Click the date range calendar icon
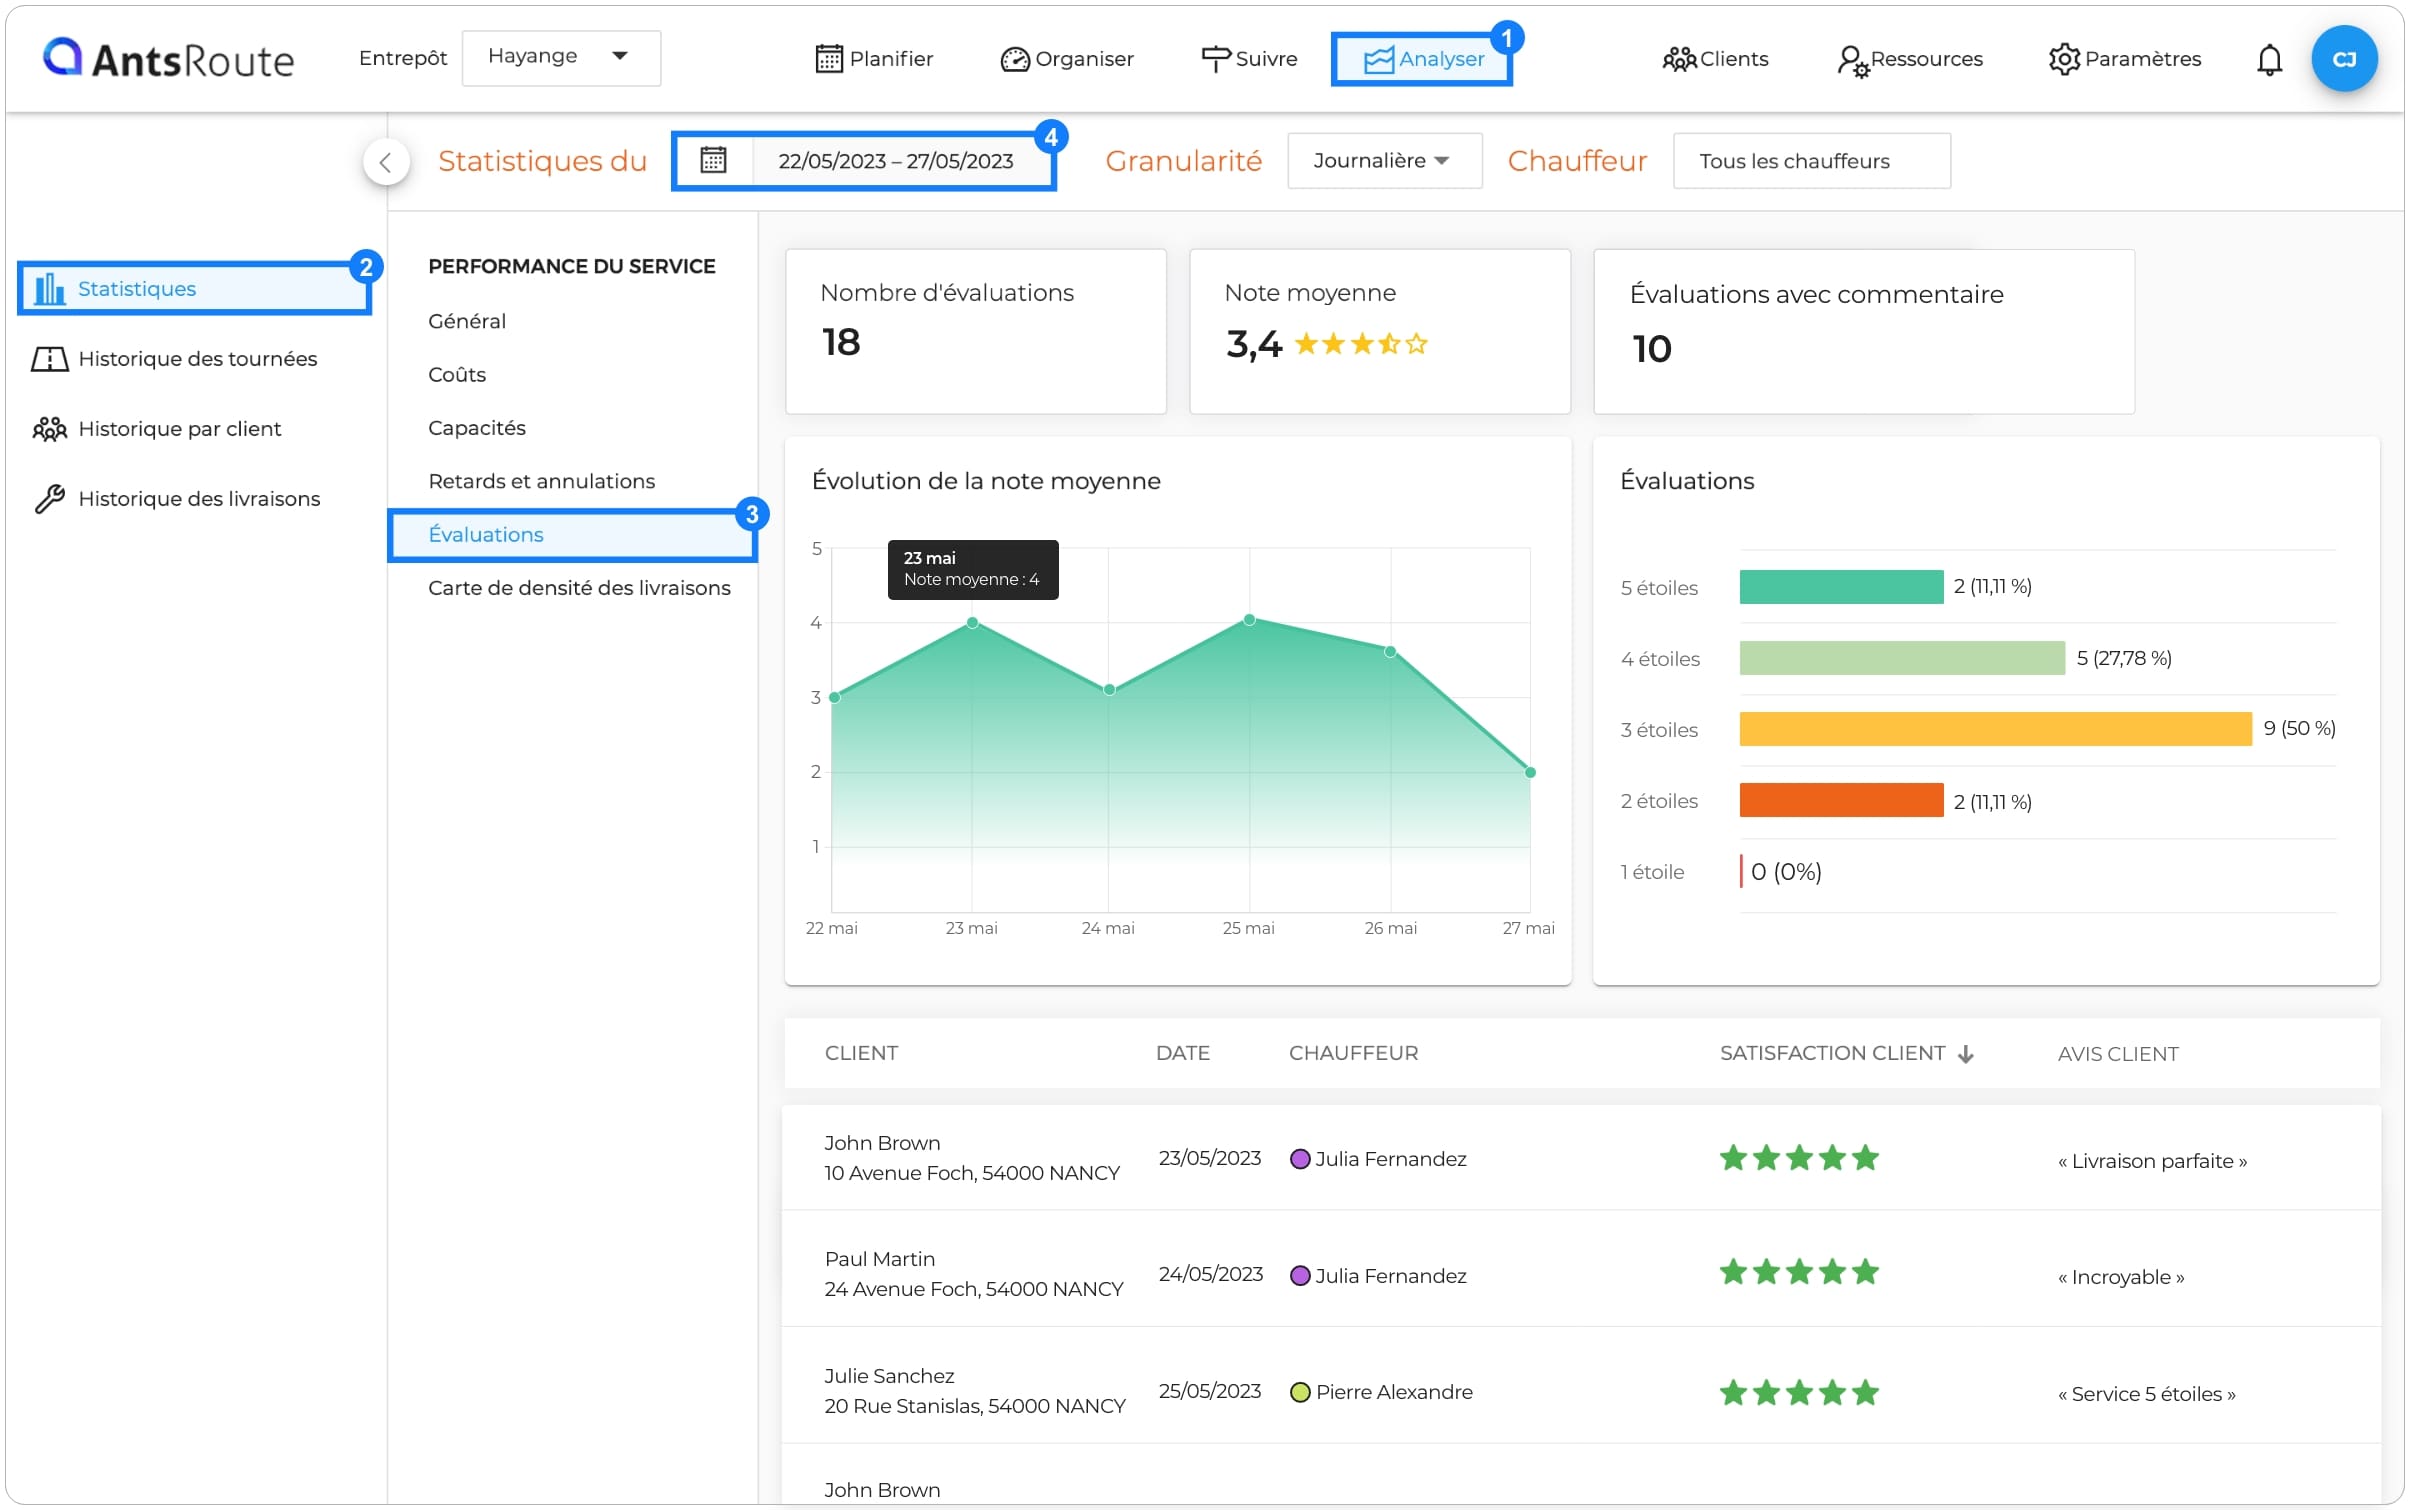 [x=713, y=160]
